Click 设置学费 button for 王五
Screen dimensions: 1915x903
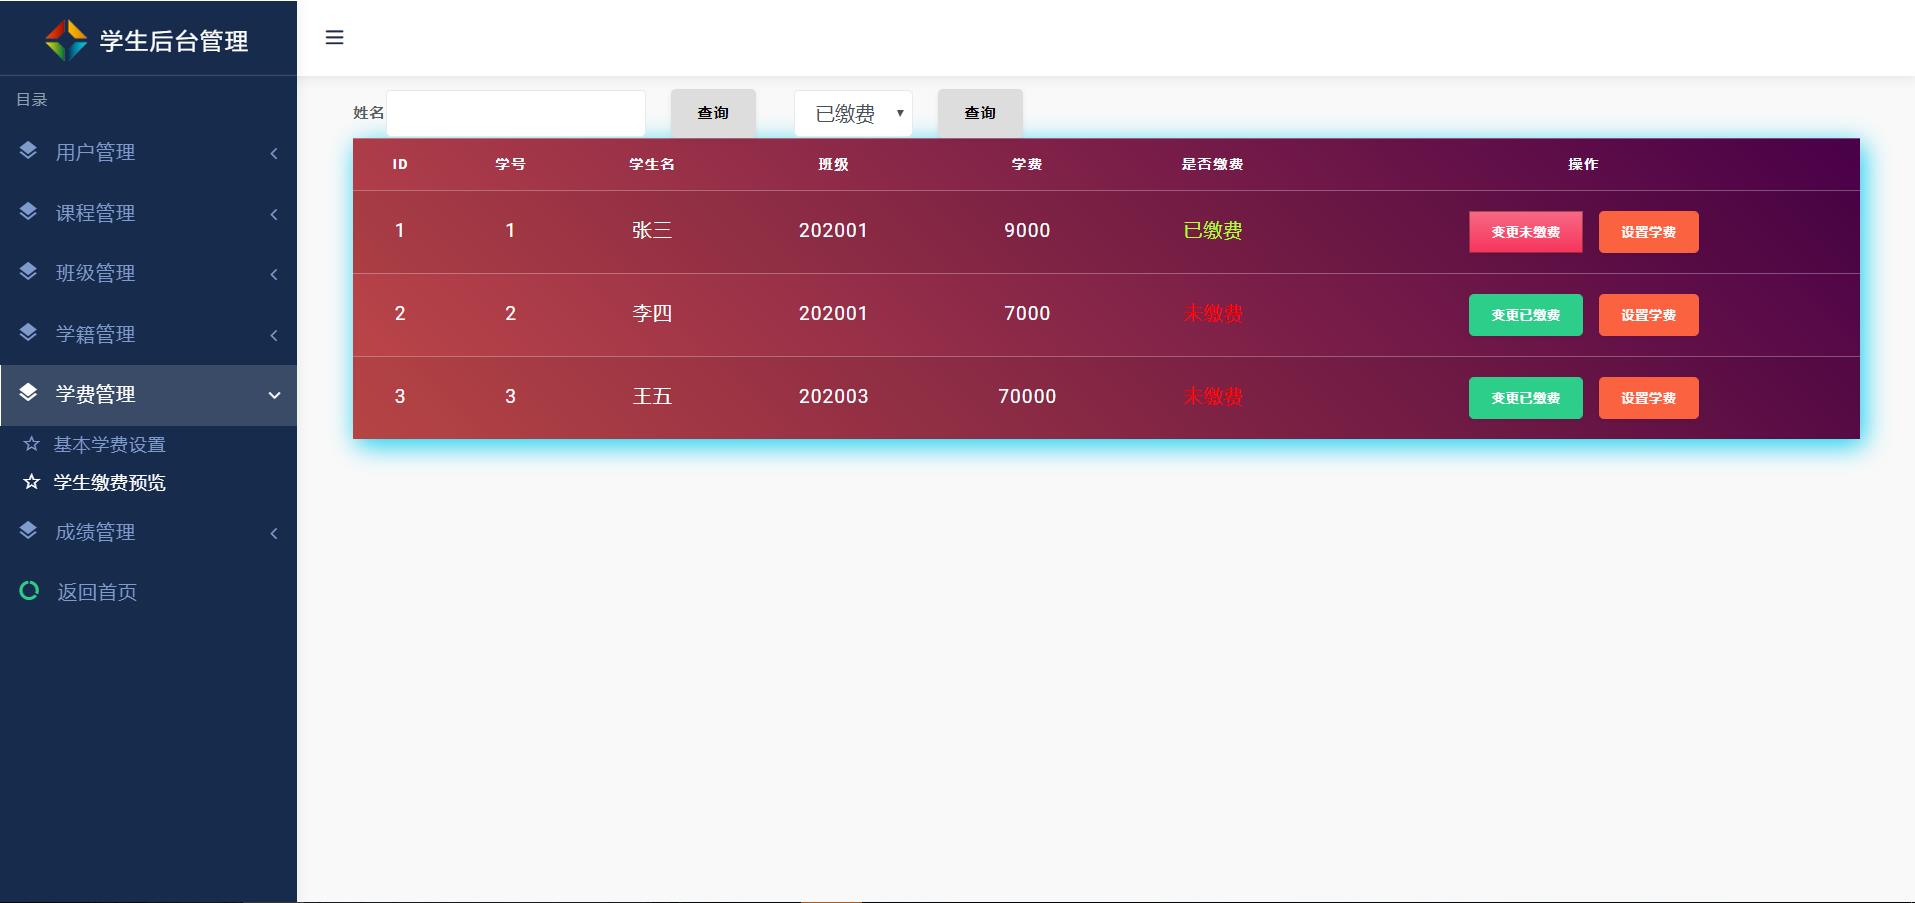coord(1648,398)
